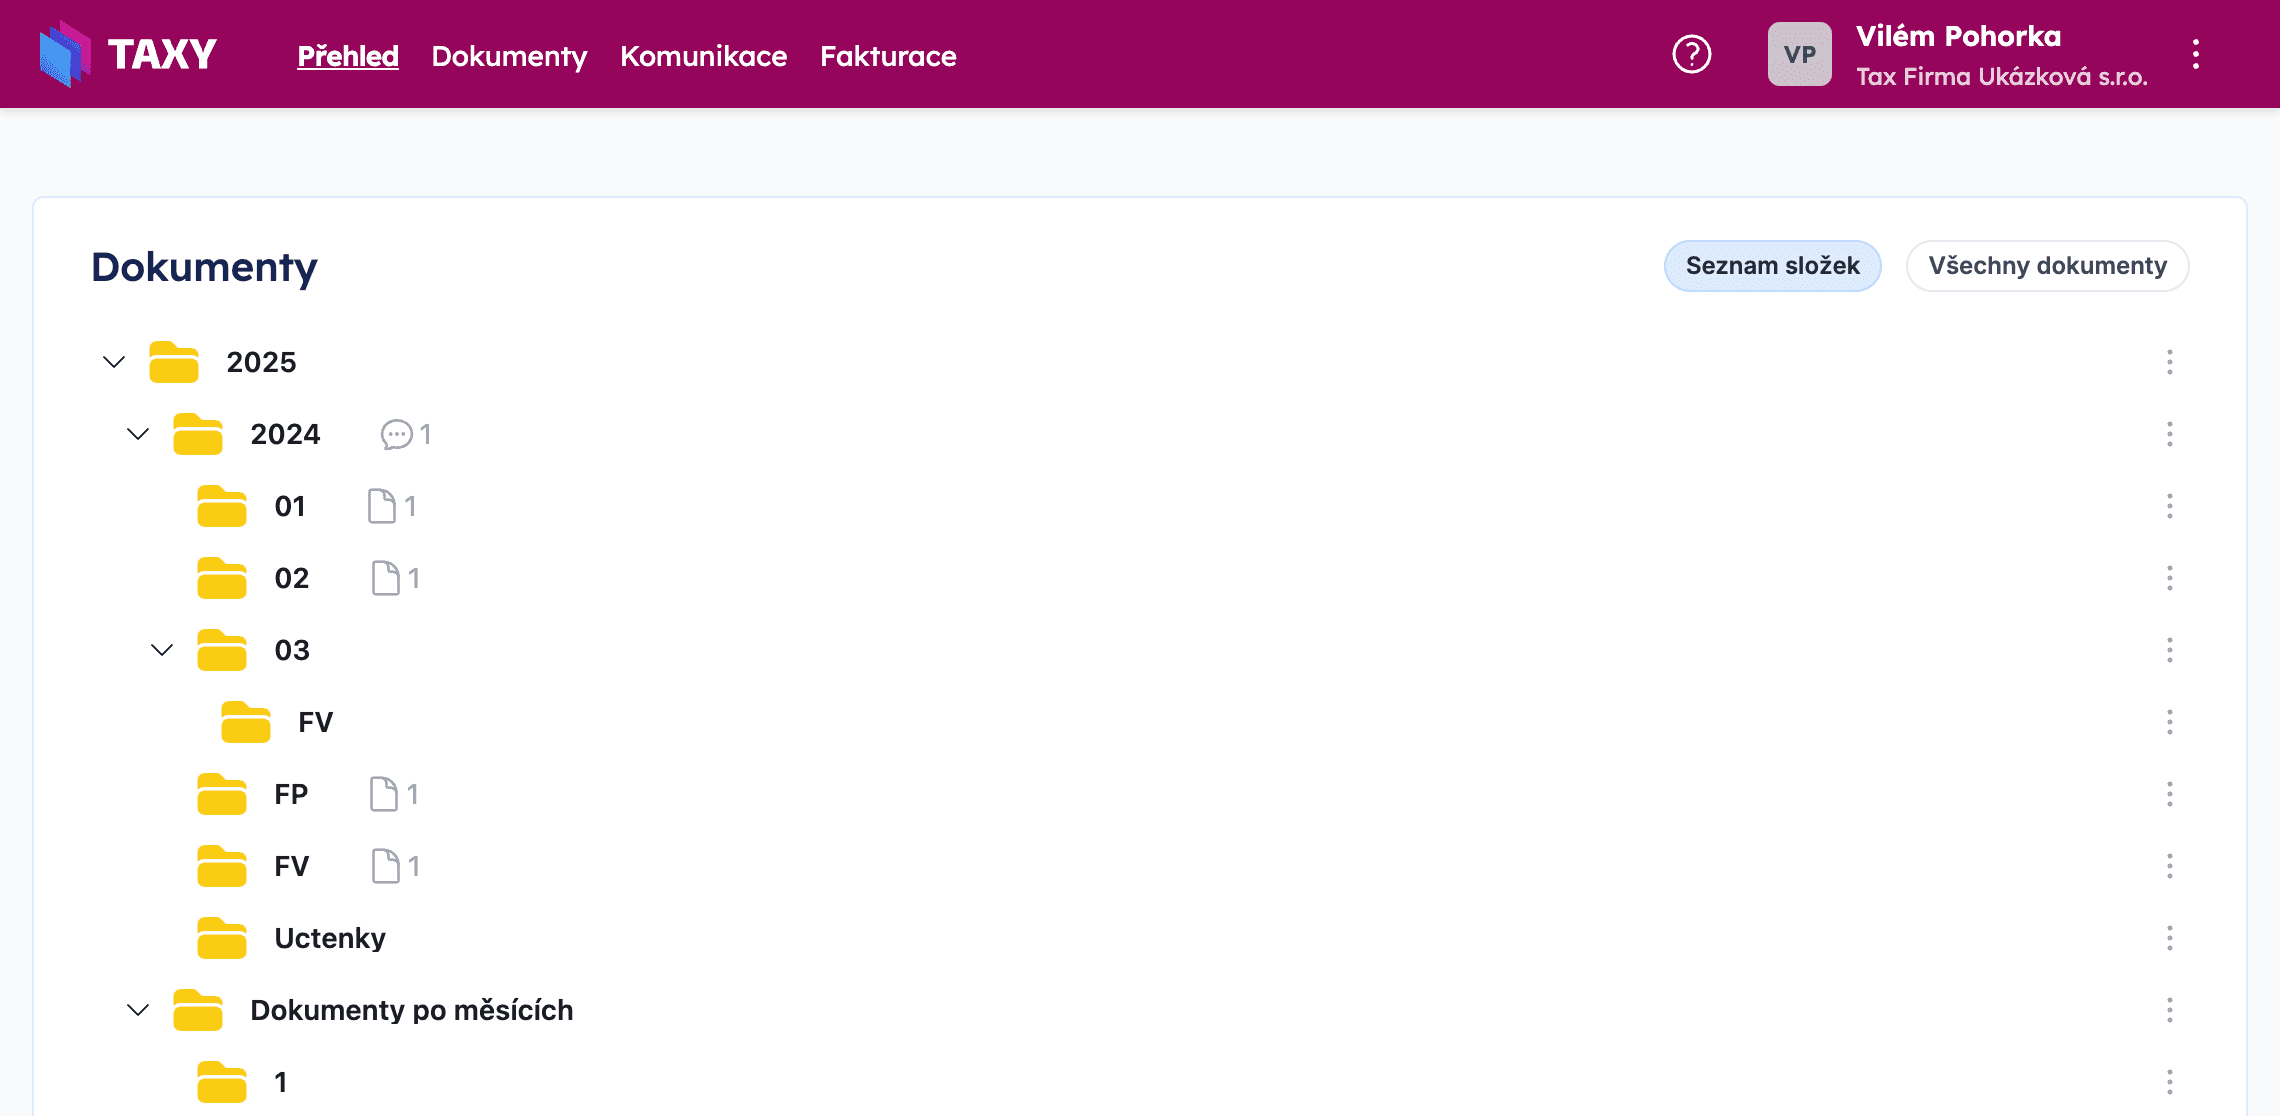Switch to the Všechny dokumenty view
Screen dimensions: 2280x1116
pyautogui.click(x=2047, y=266)
